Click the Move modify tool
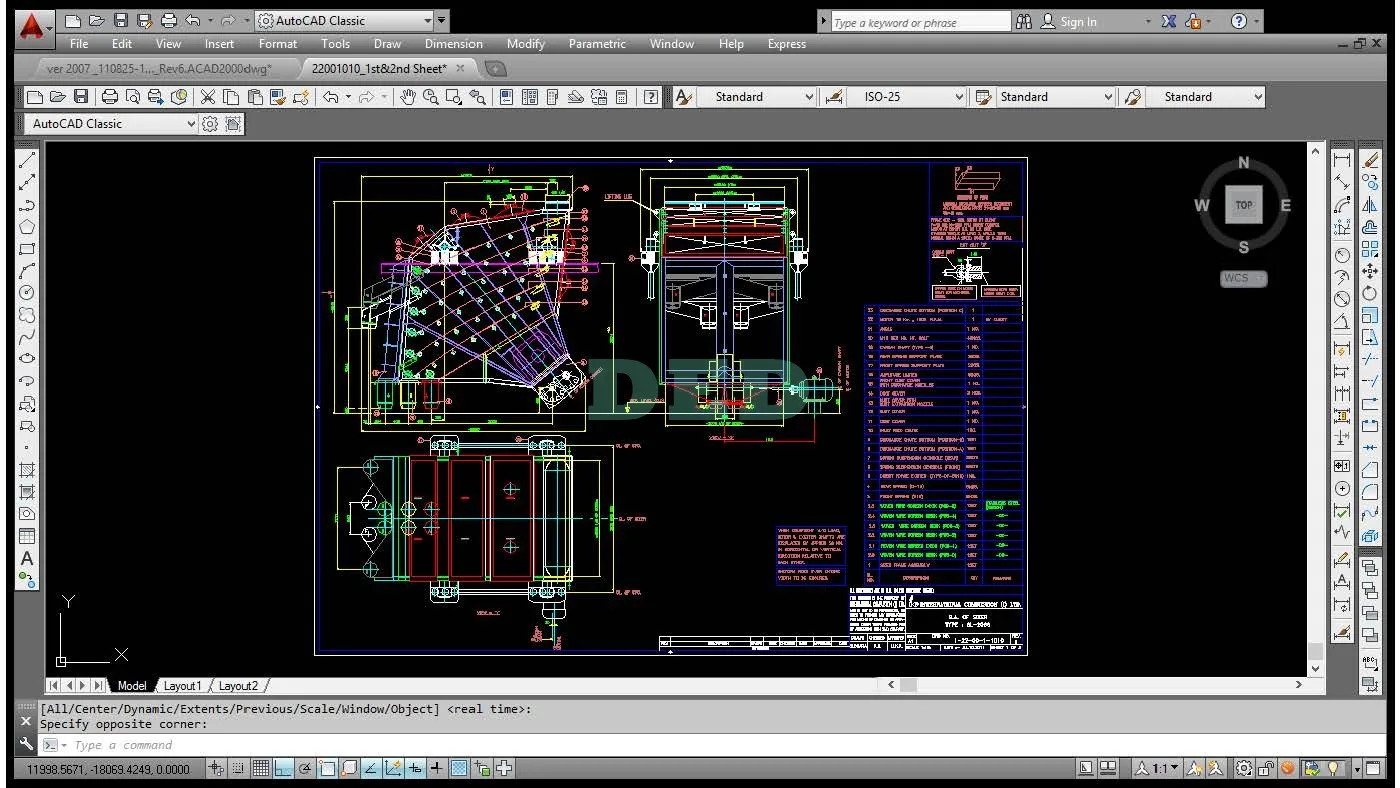1400x788 pixels. point(1370,271)
